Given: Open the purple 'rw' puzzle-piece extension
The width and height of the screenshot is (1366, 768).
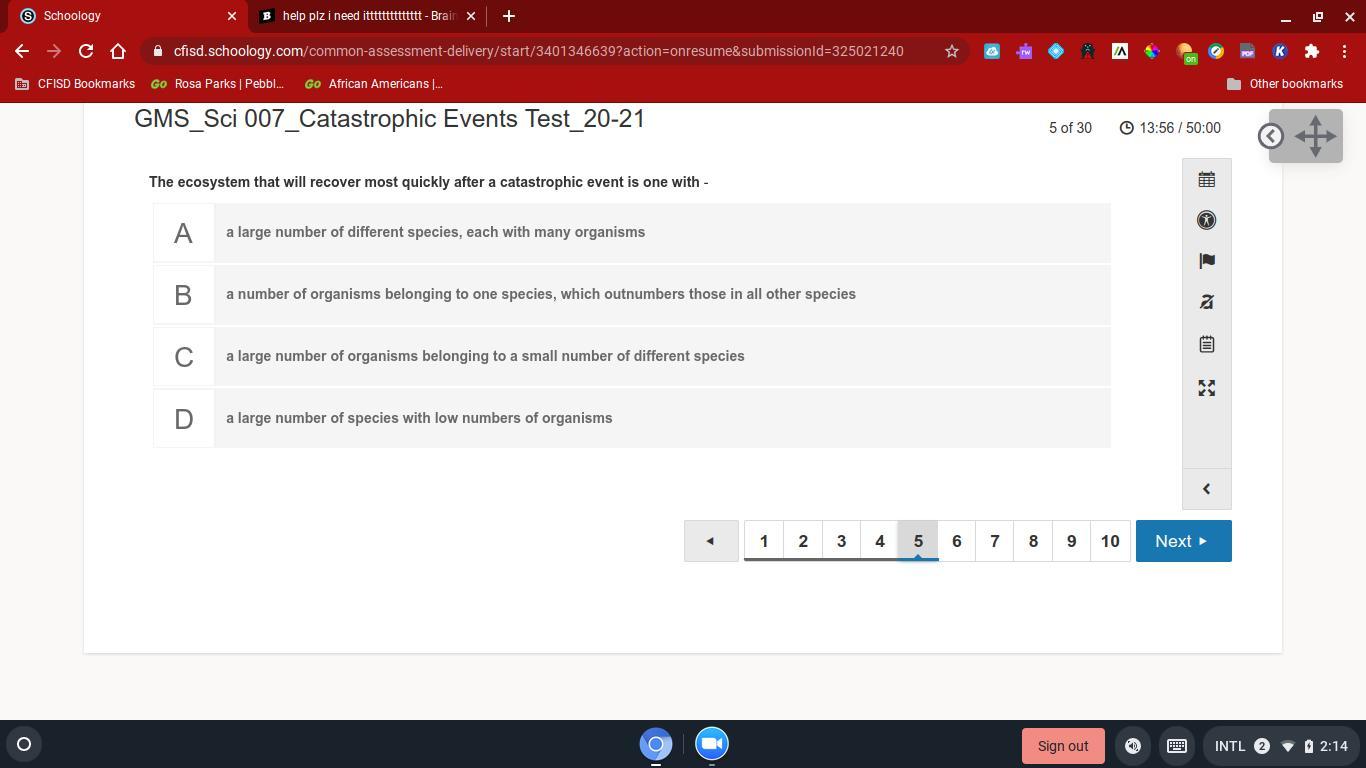Looking at the screenshot, I should (1024, 51).
